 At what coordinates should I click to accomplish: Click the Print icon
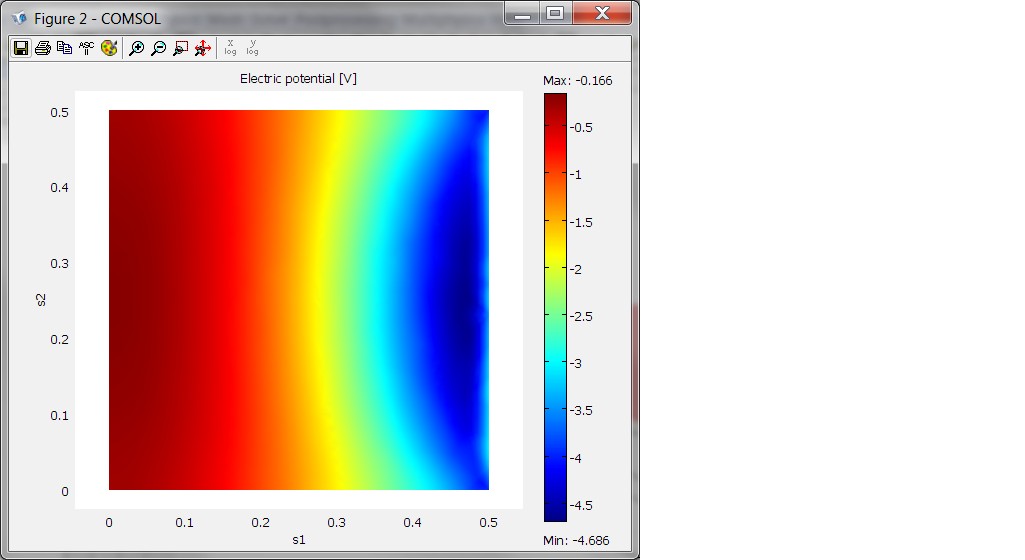click(x=42, y=48)
